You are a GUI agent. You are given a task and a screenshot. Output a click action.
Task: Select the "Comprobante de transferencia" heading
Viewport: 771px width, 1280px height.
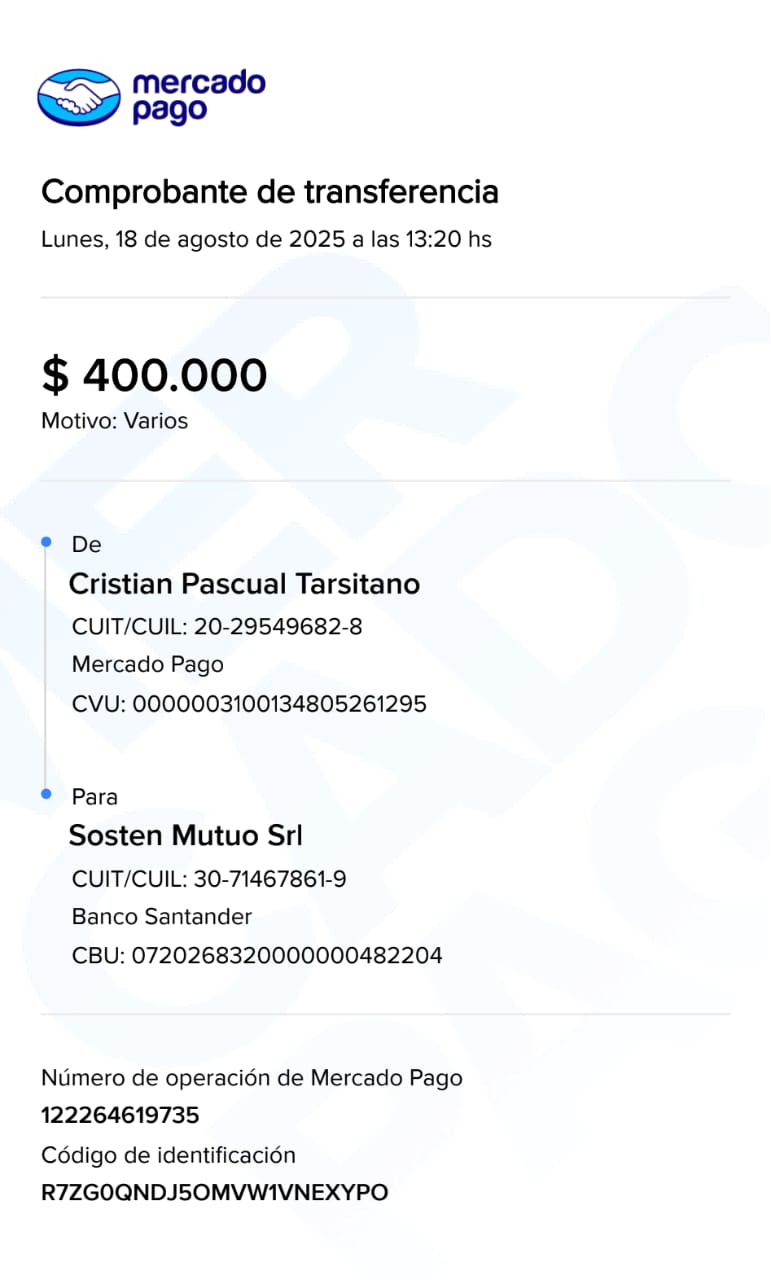pyautogui.click(x=269, y=191)
